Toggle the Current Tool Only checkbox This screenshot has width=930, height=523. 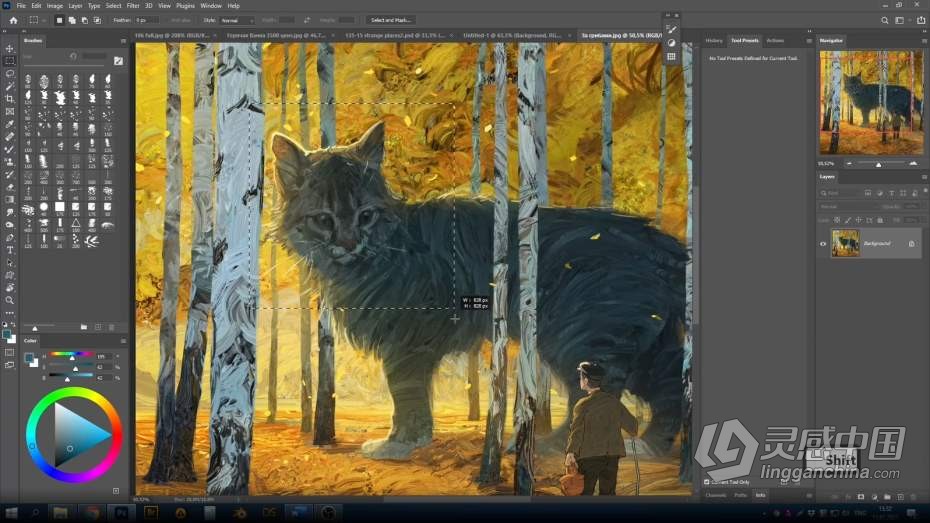tap(706, 482)
